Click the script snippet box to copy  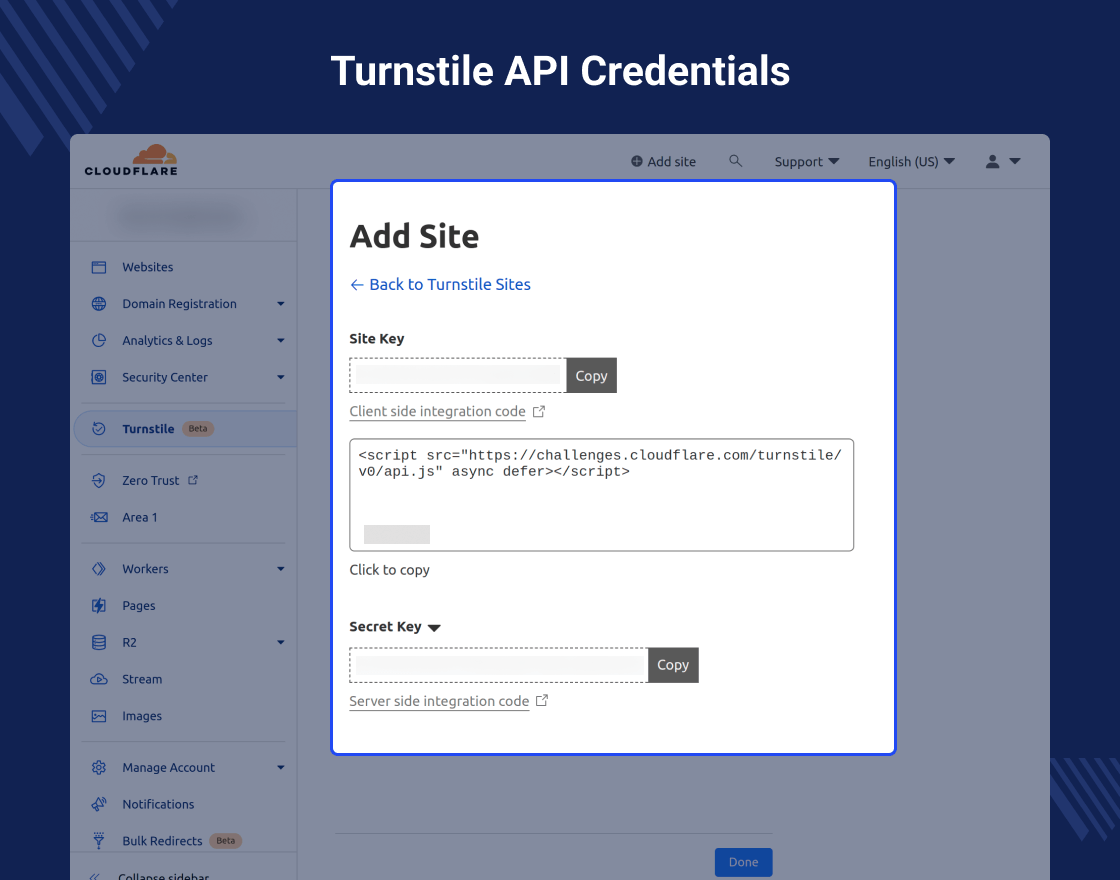pyautogui.click(x=601, y=495)
